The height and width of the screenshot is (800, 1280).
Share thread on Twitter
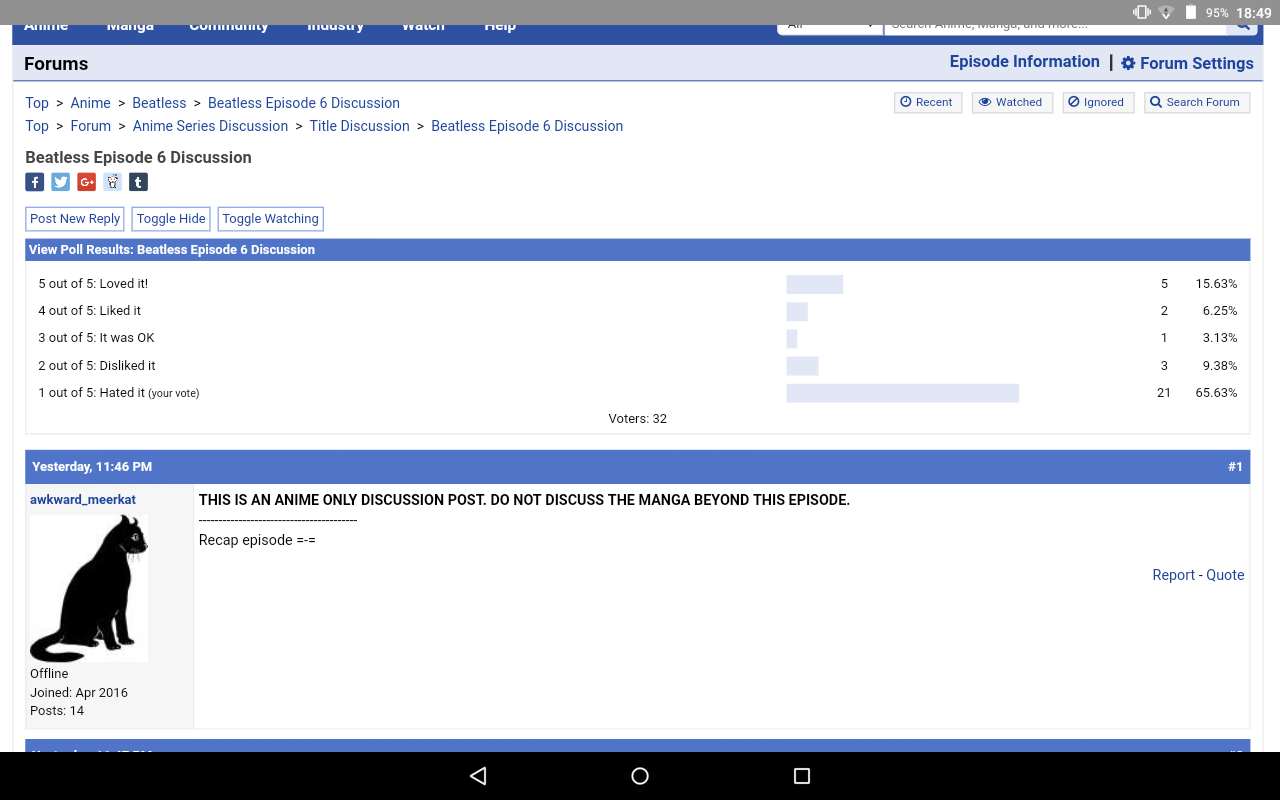(61, 182)
